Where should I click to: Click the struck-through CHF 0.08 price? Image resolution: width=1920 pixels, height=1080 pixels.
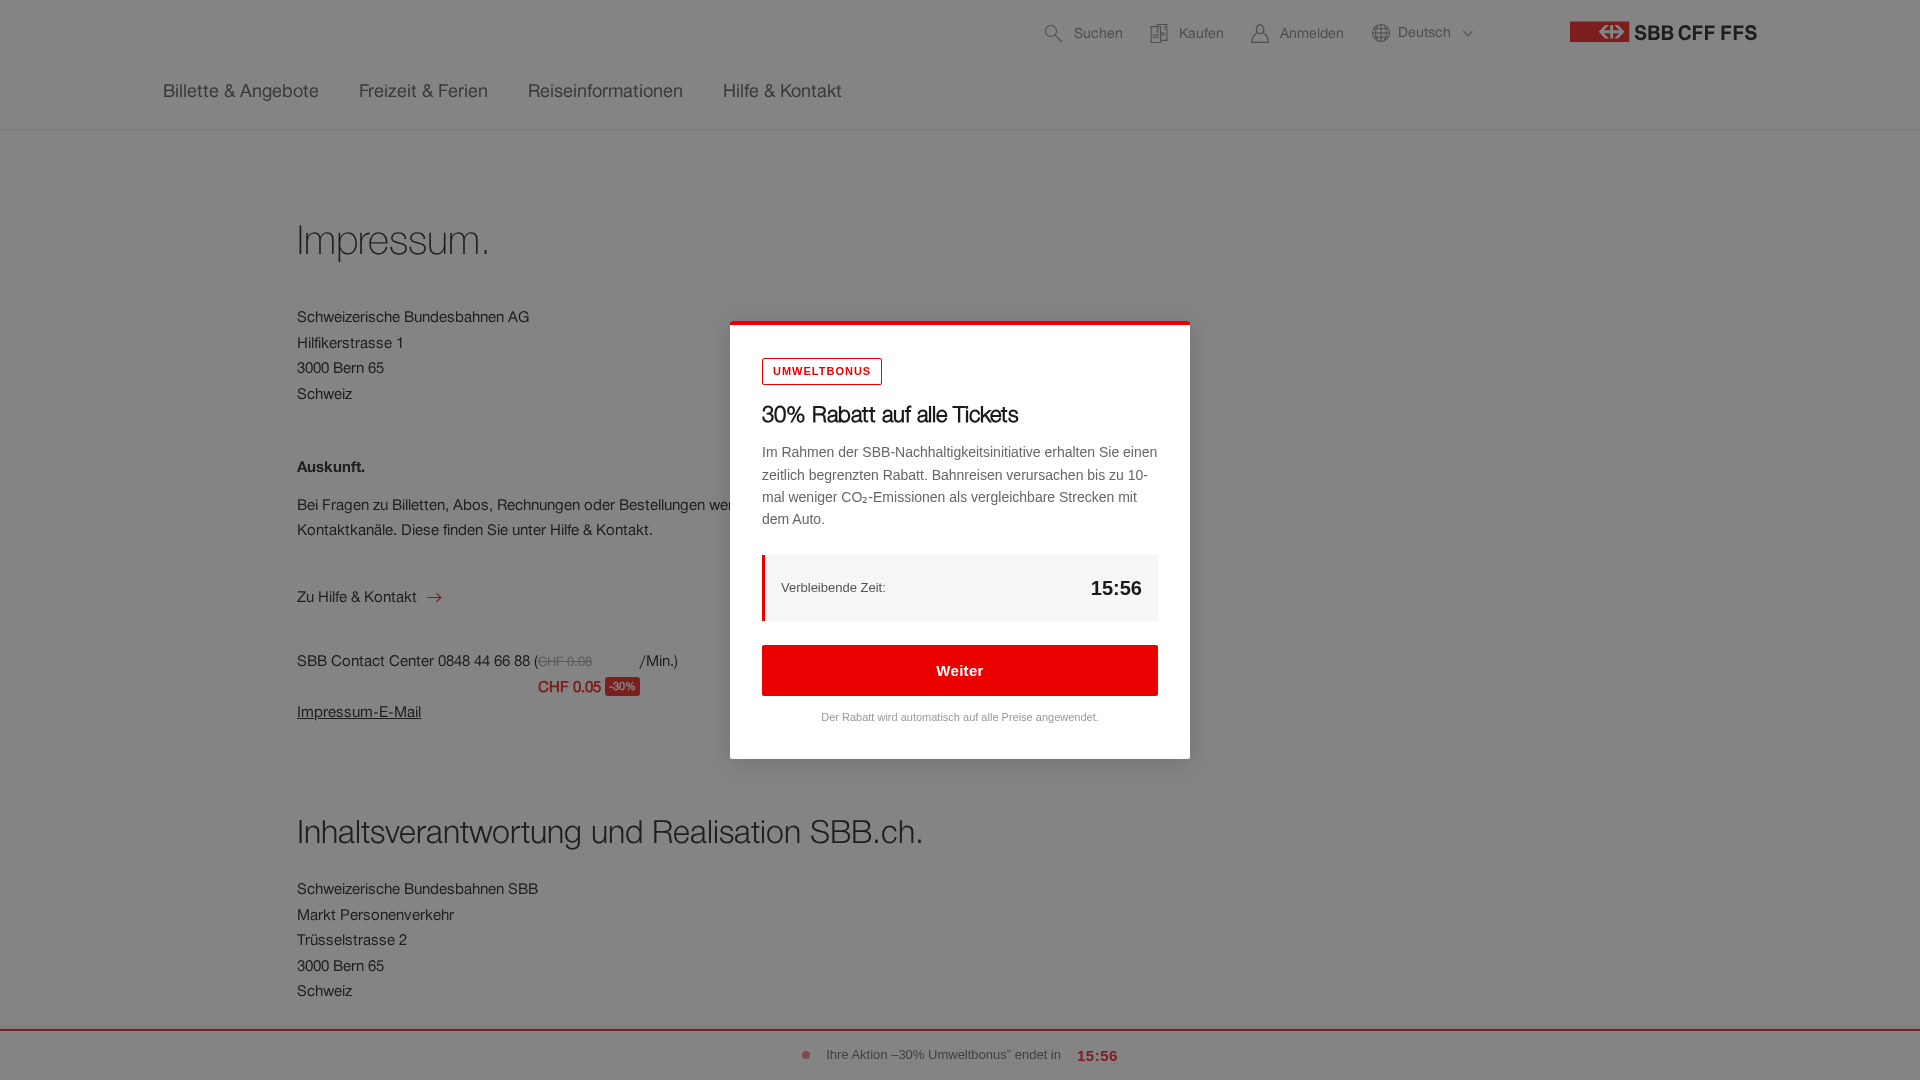tap(565, 662)
